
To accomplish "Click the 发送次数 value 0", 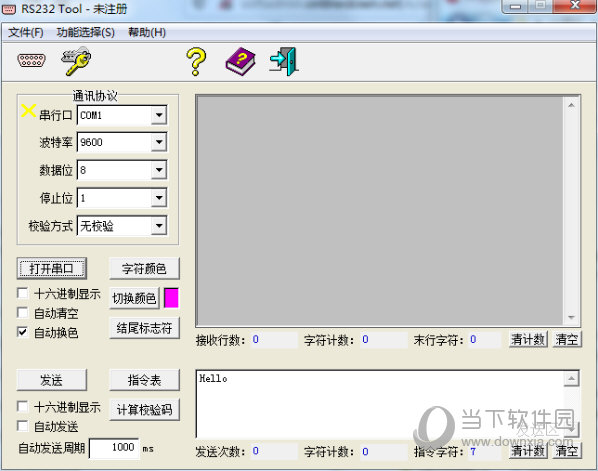I will pyautogui.click(x=256, y=452).
